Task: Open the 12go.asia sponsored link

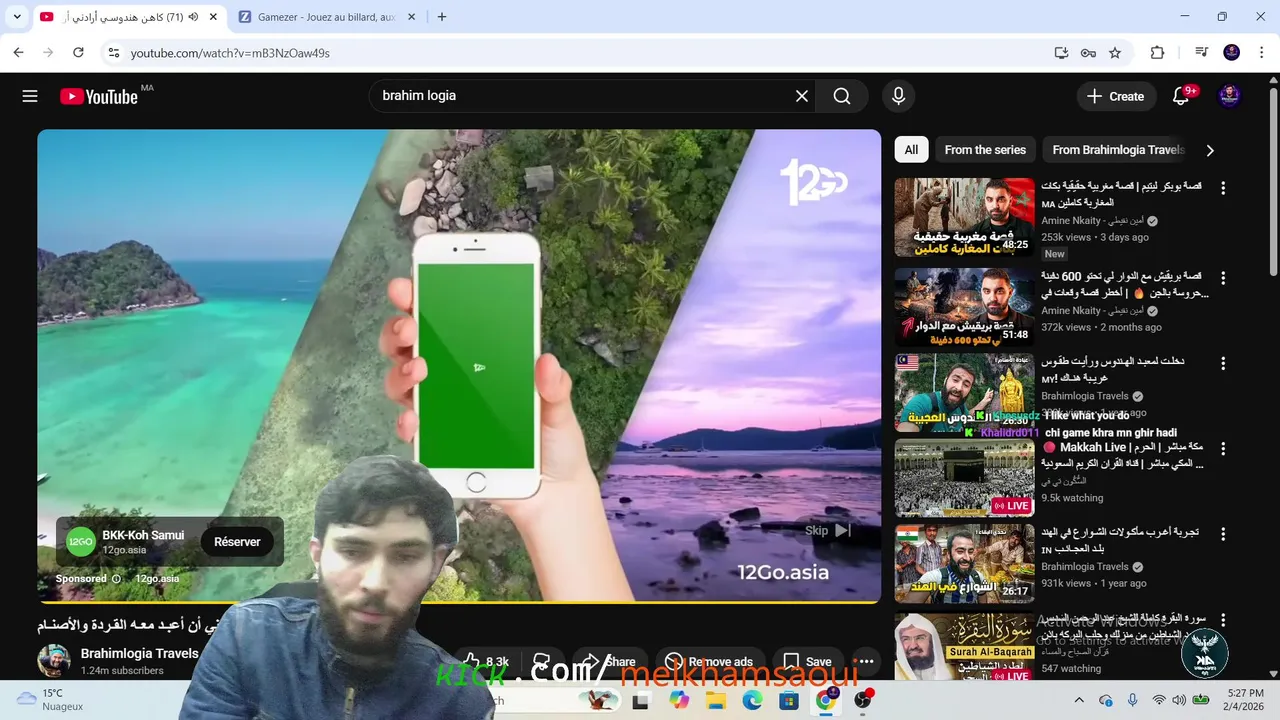Action: point(157,579)
